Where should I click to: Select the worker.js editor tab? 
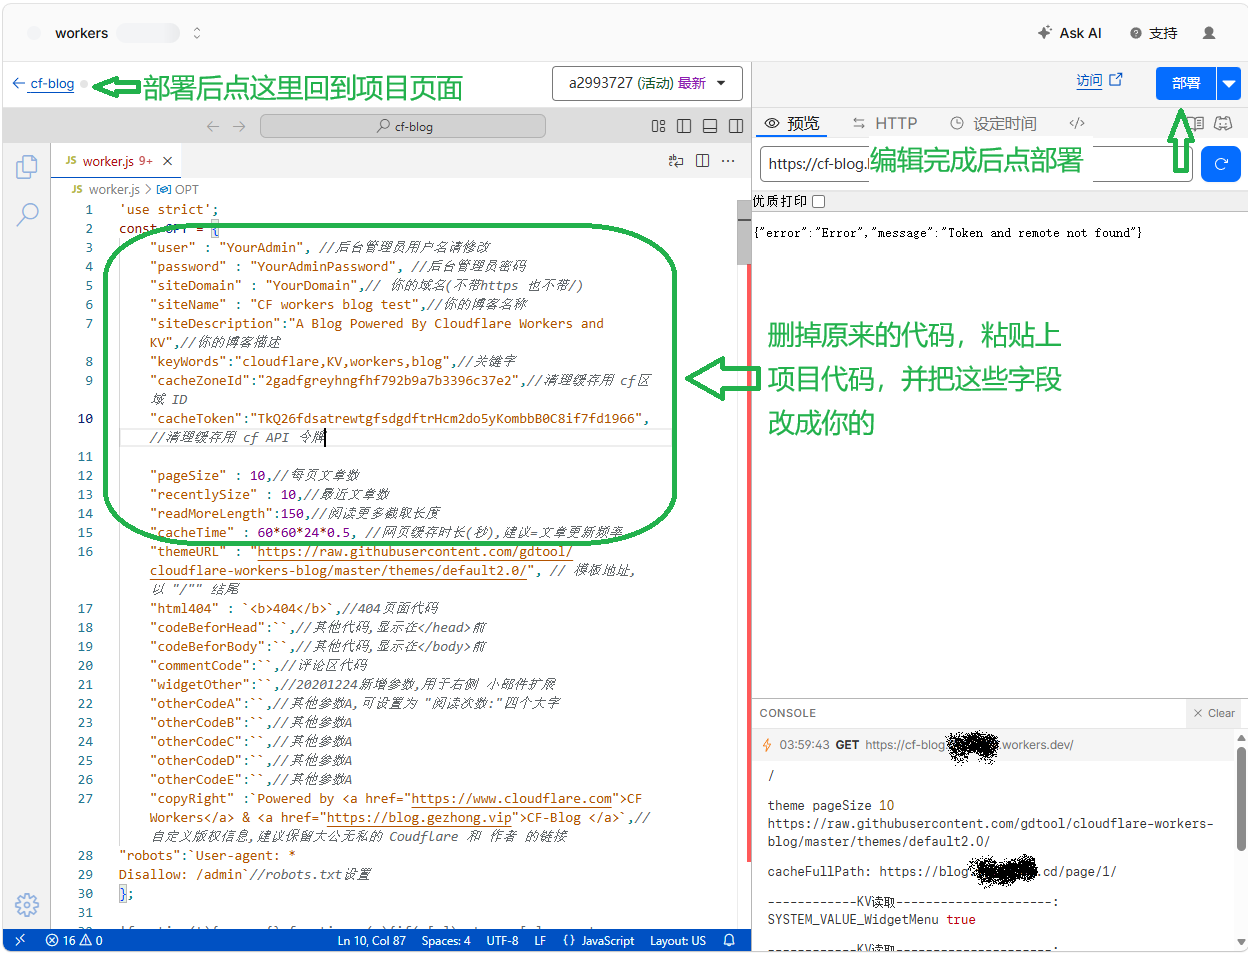[117, 161]
